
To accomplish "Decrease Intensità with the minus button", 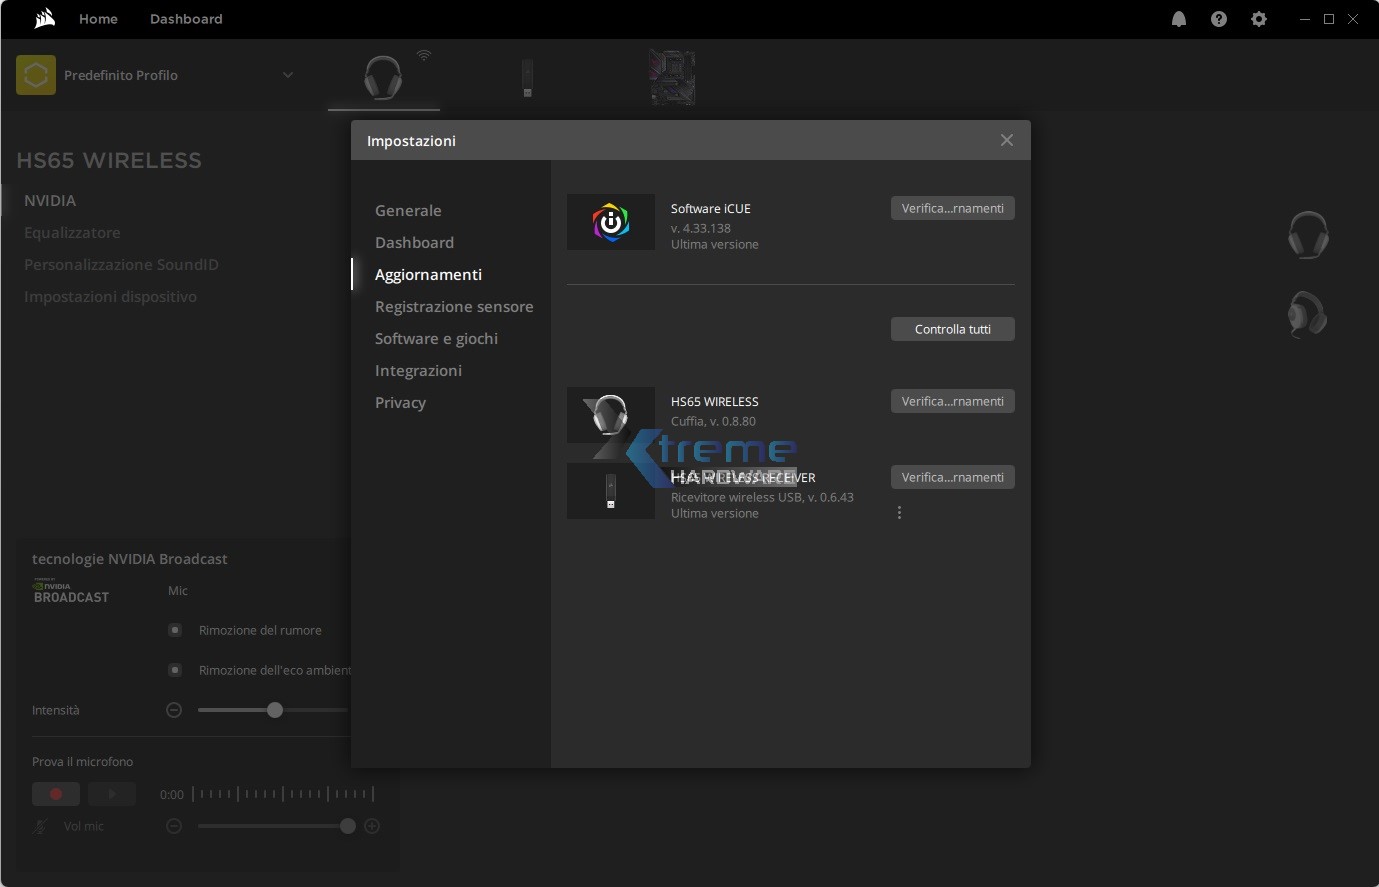I will click(174, 710).
